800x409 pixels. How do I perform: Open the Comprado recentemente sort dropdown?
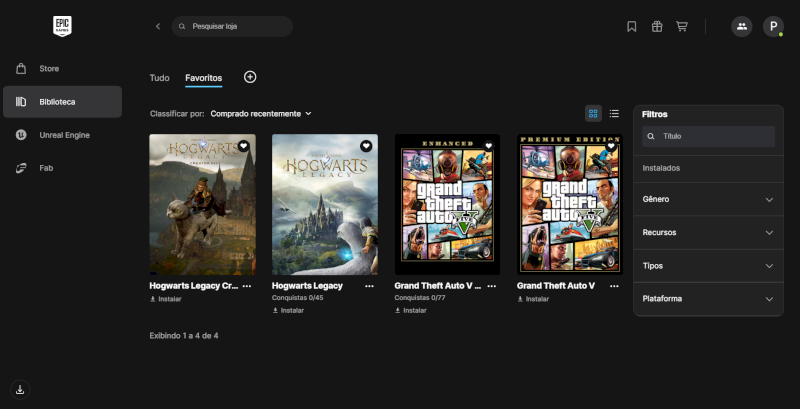pyautogui.click(x=261, y=114)
